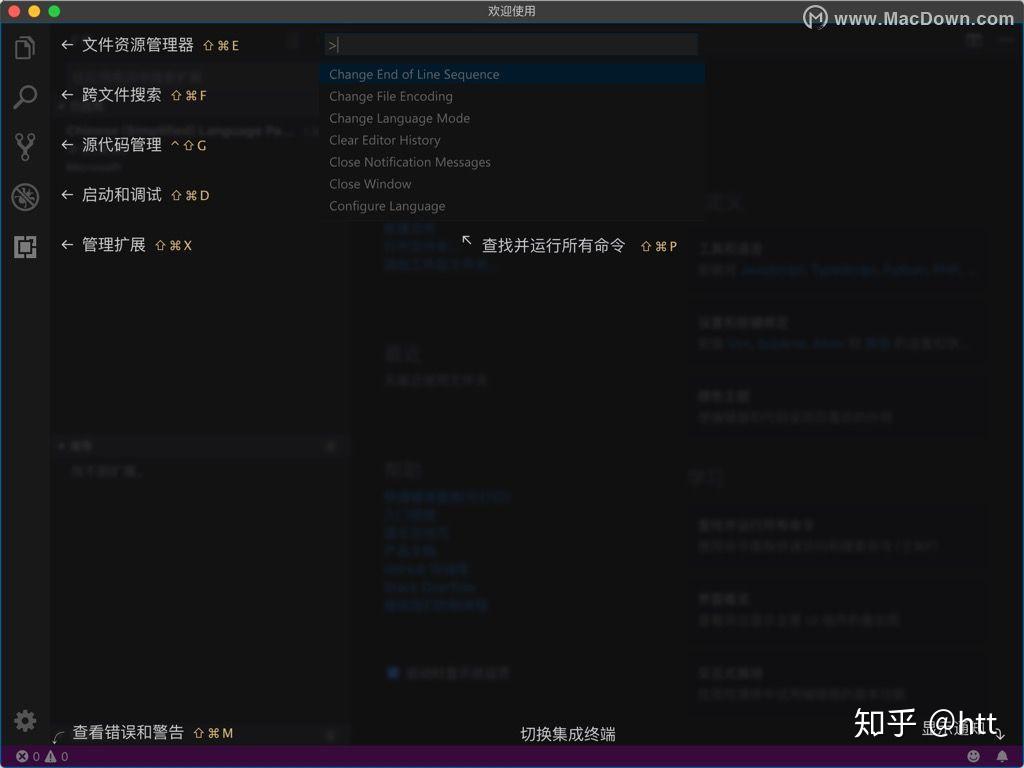Open the Explorer files icon in the activity bar
The image size is (1024, 768).
25,48
